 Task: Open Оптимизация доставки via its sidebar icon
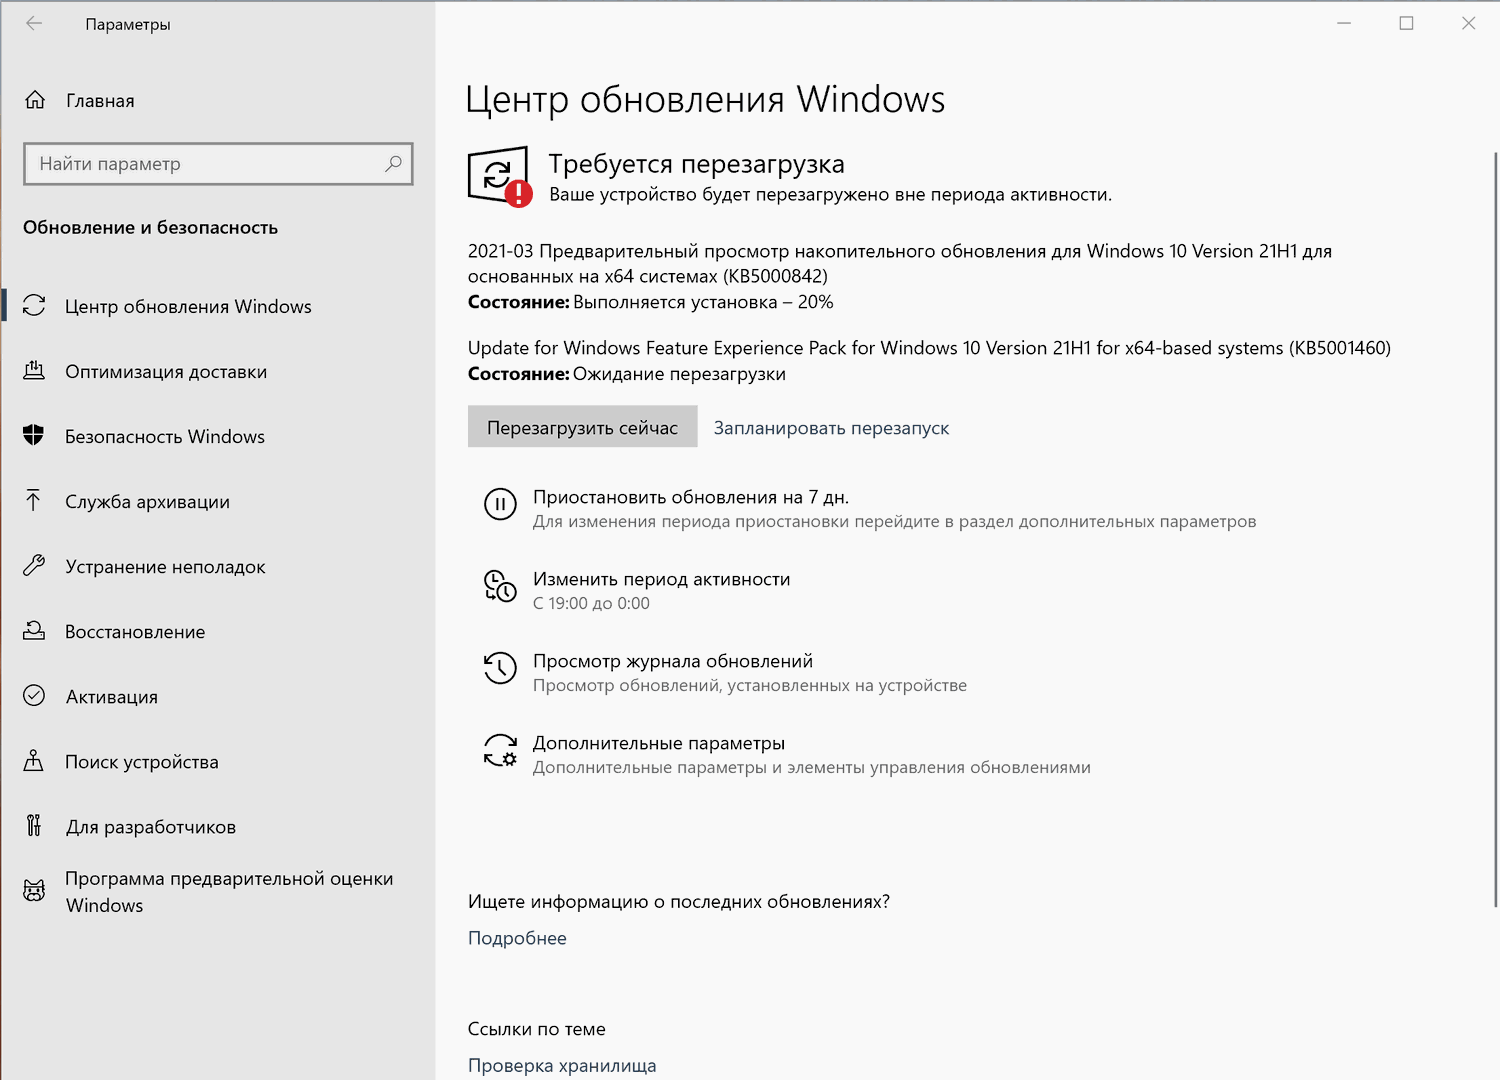click(x=35, y=371)
